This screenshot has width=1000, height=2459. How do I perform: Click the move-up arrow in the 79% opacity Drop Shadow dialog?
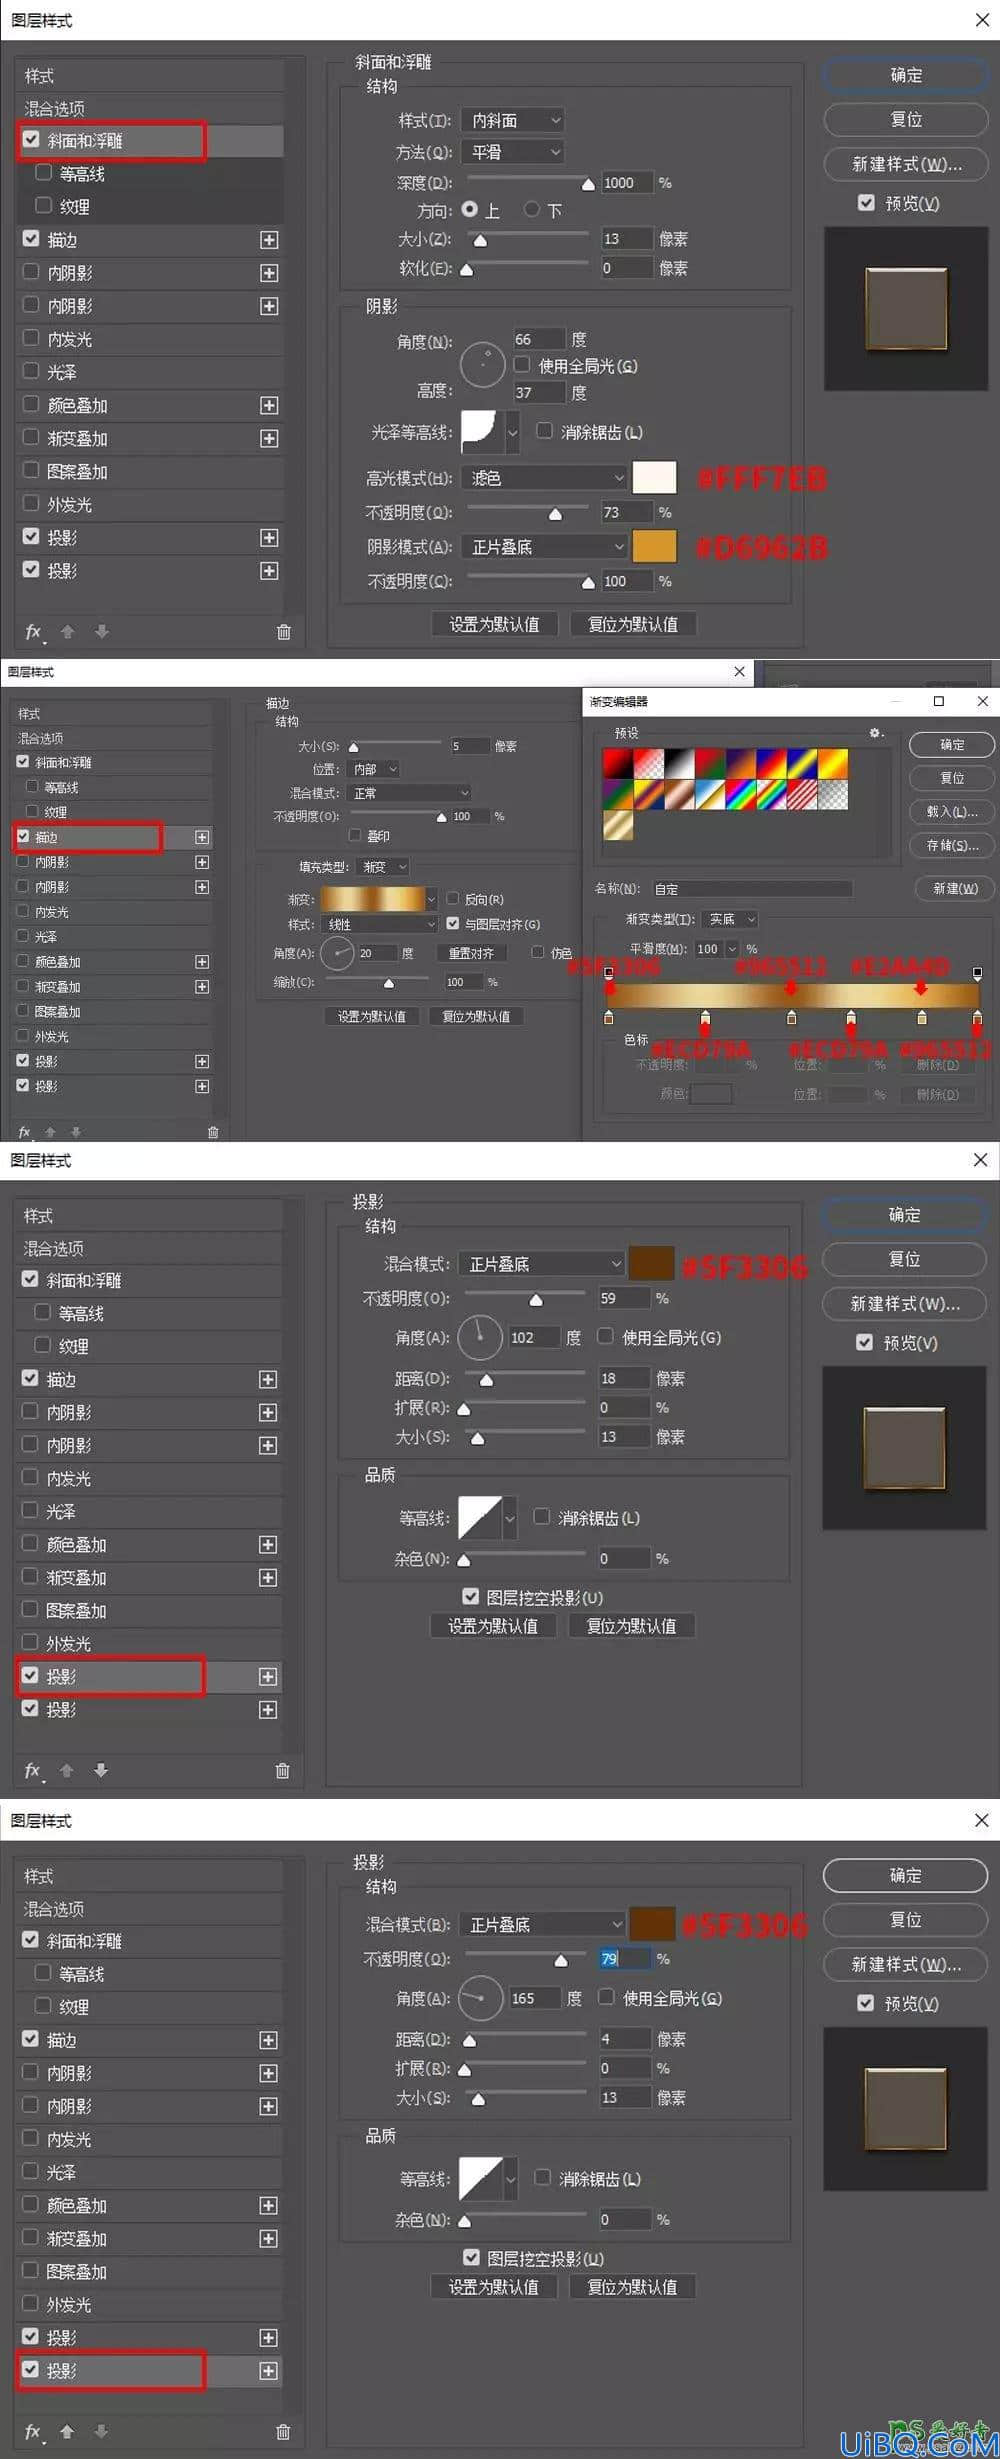pos(67,2431)
